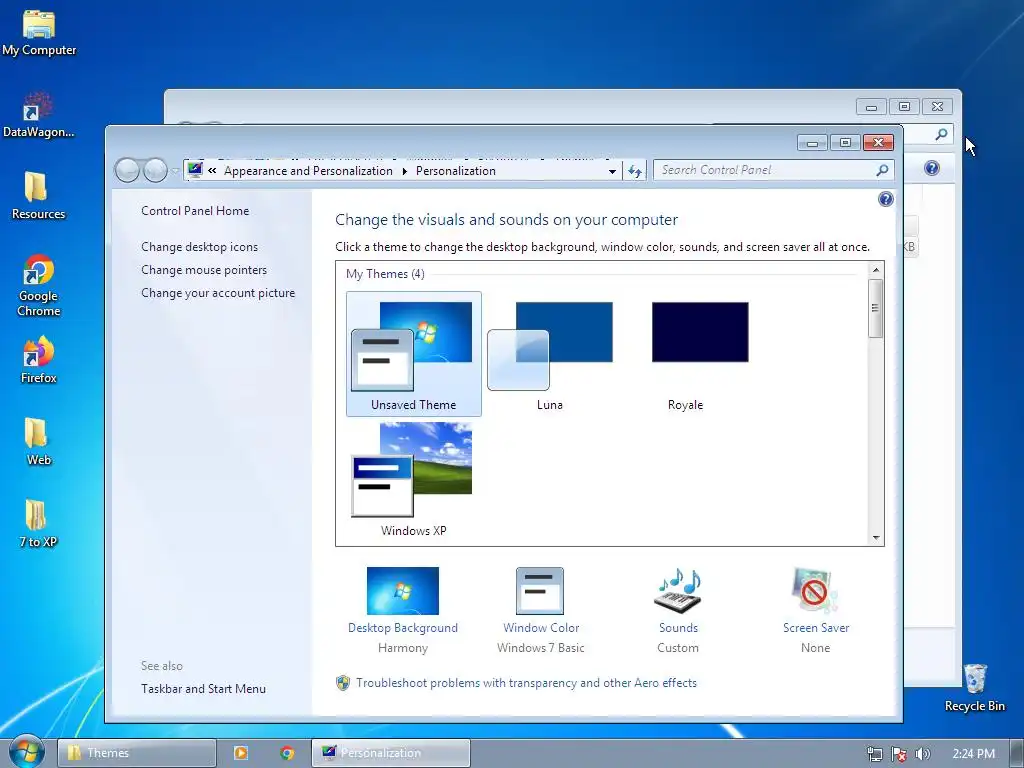Viewport: 1024px width, 768px height.
Task: Open the recent pages dropdown beside nav buttons
Action: [x=175, y=171]
